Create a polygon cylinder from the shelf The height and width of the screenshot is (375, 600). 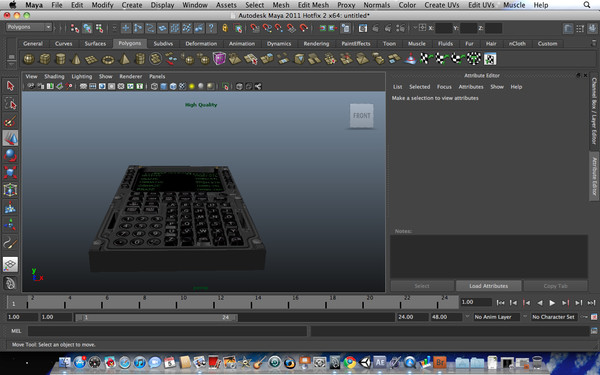click(x=60, y=59)
